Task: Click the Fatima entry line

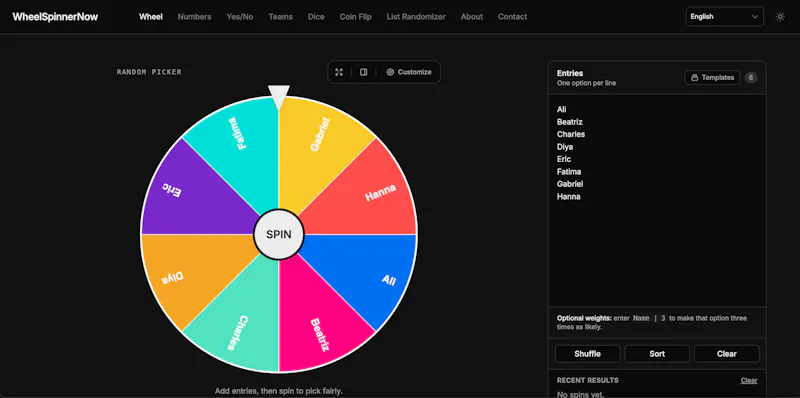Action: [x=569, y=171]
